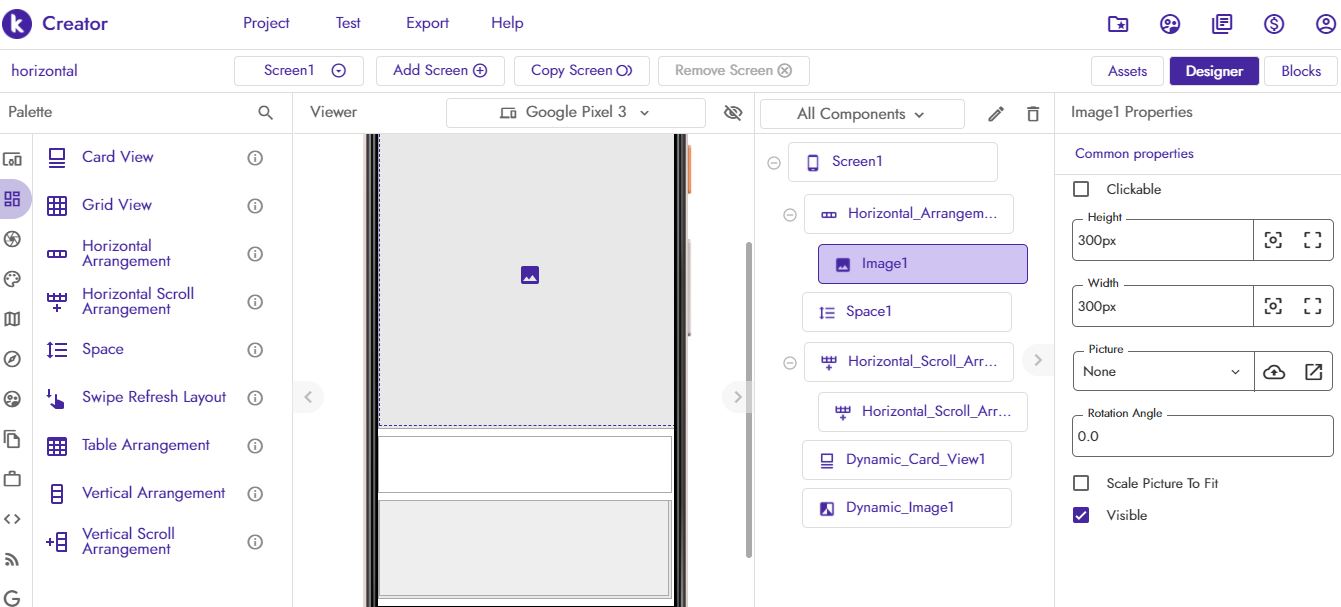Image resolution: width=1341 pixels, height=607 pixels.
Task: Click the cloud upload icon beside Picture dropdown
Action: coord(1273,371)
